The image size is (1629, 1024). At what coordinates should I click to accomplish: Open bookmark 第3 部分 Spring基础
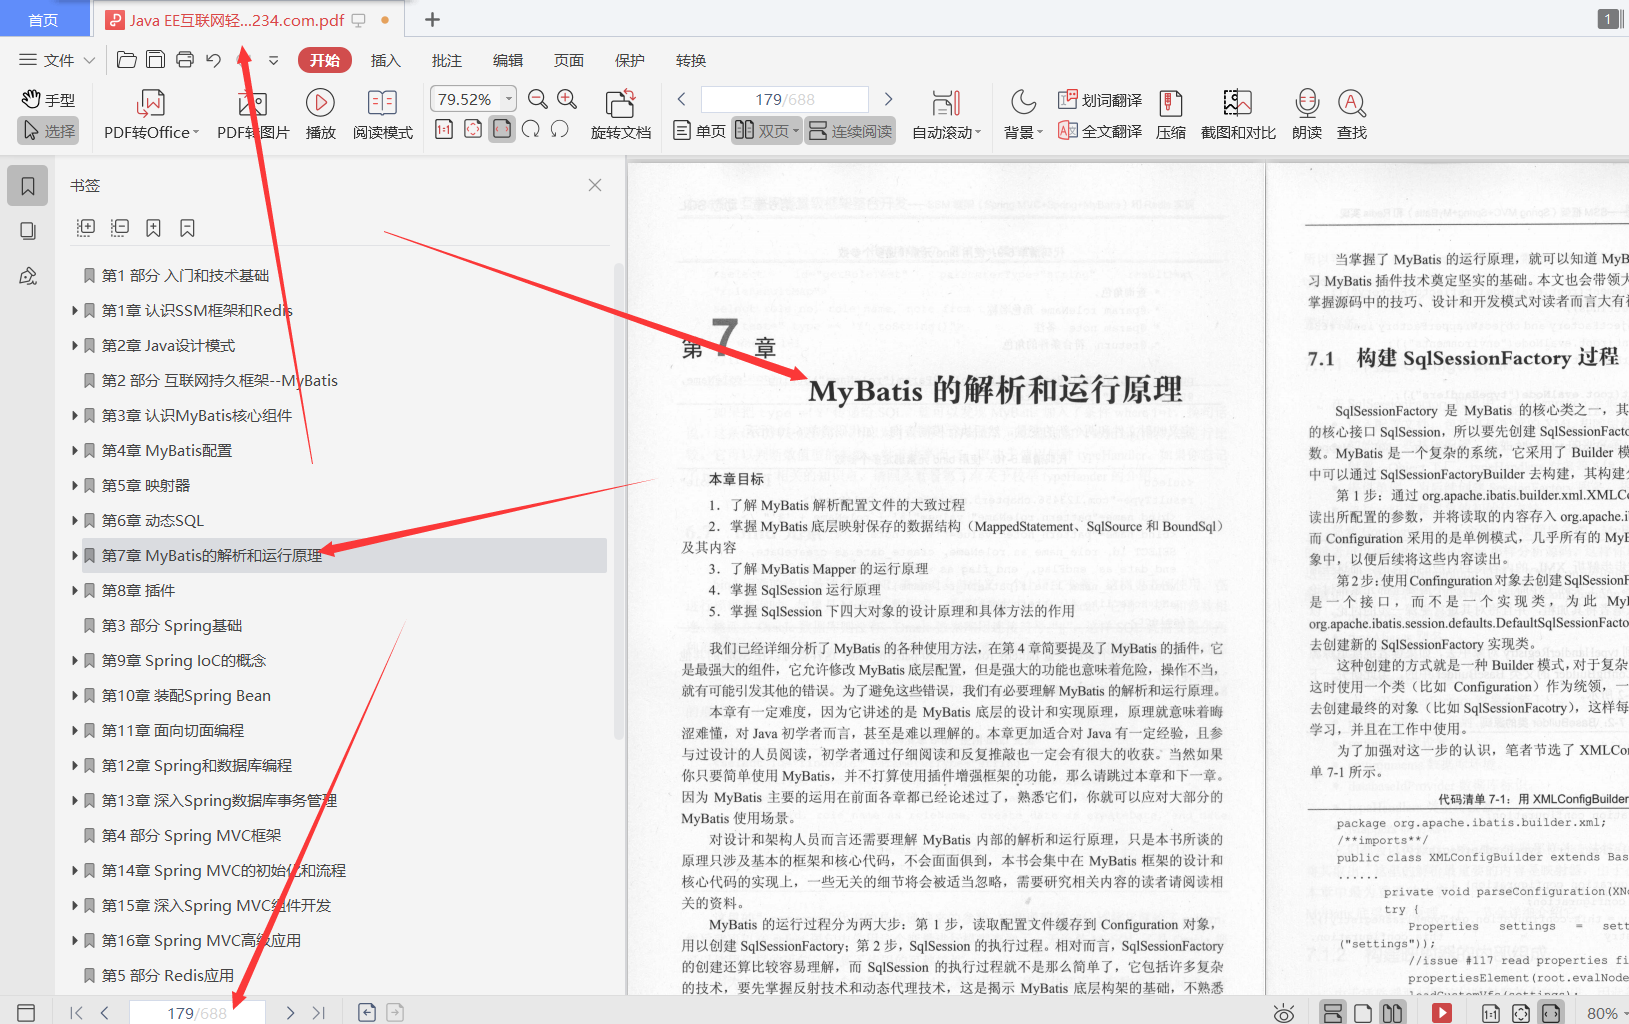pyautogui.click(x=171, y=626)
